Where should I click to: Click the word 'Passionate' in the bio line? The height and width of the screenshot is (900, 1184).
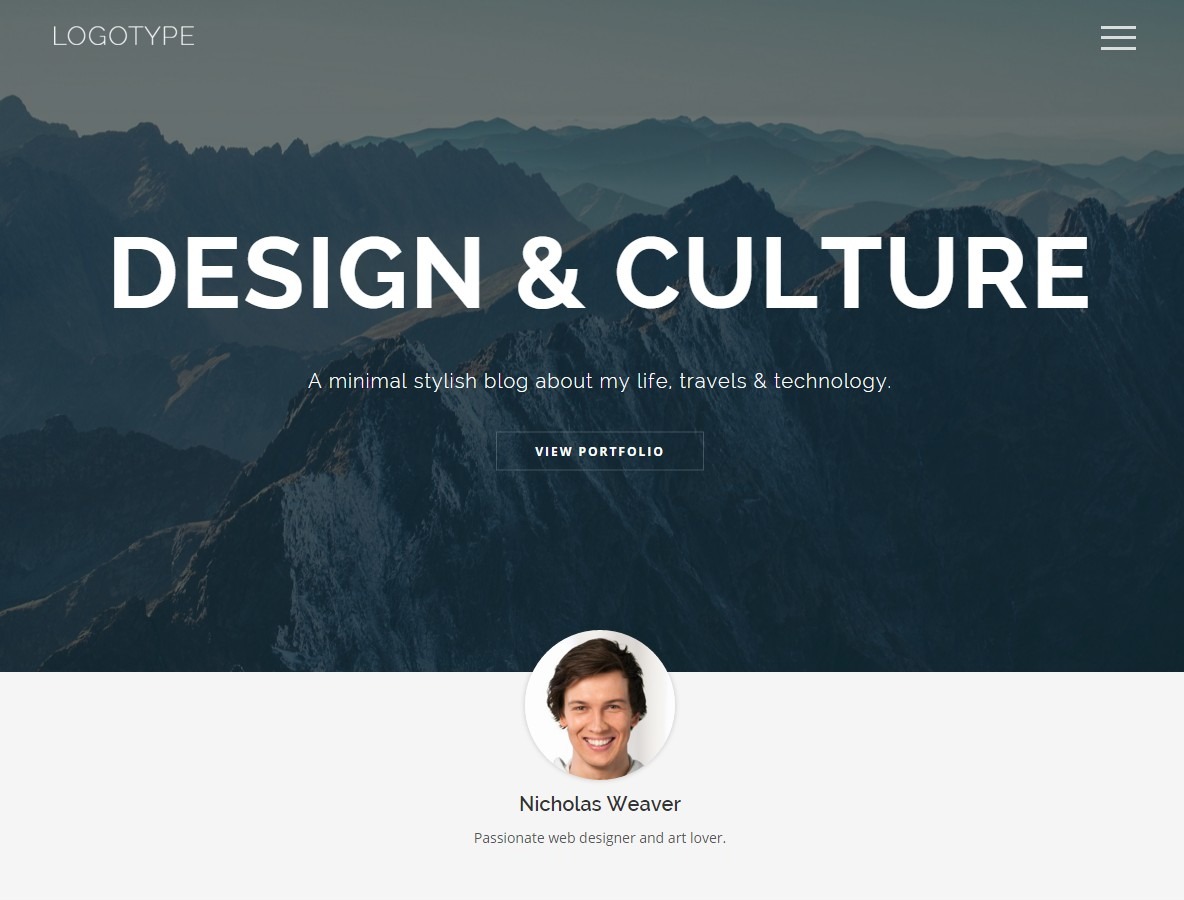509,837
